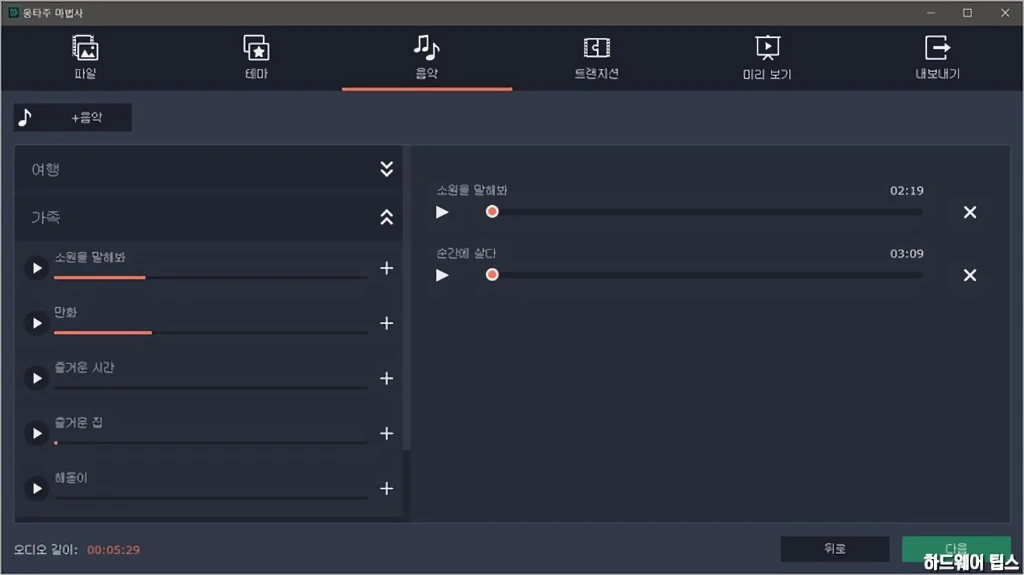Open the 미리 보기 (Preview) tab

point(767,58)
